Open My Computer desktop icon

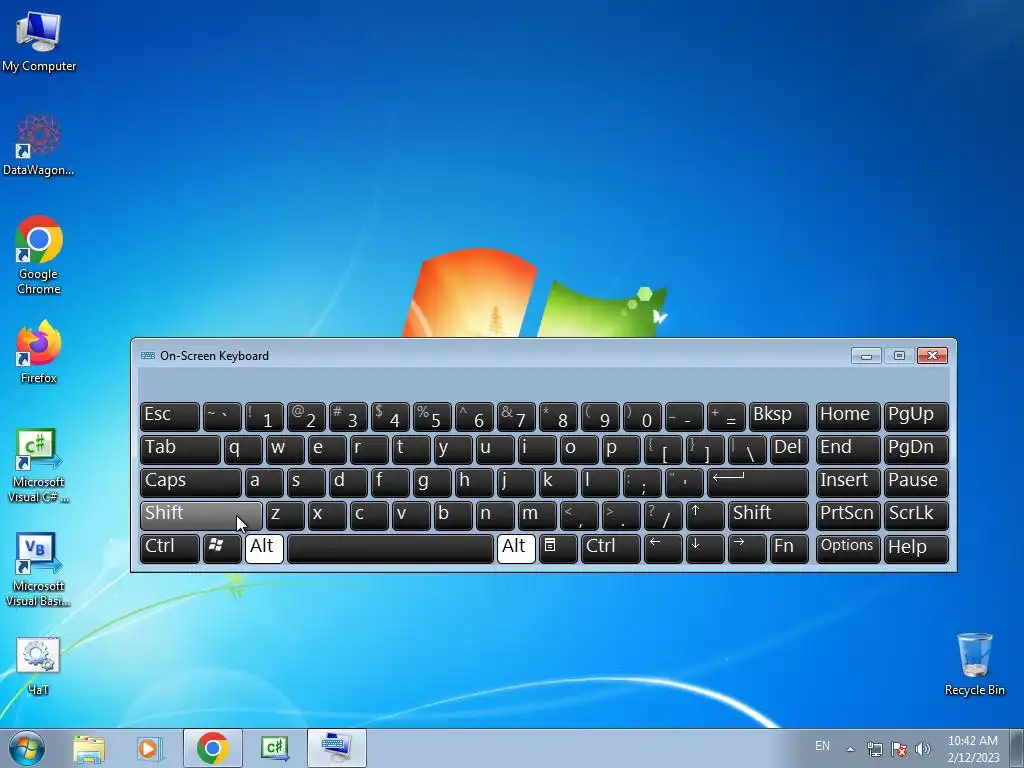pyautogui.click(x=39, y=40)
